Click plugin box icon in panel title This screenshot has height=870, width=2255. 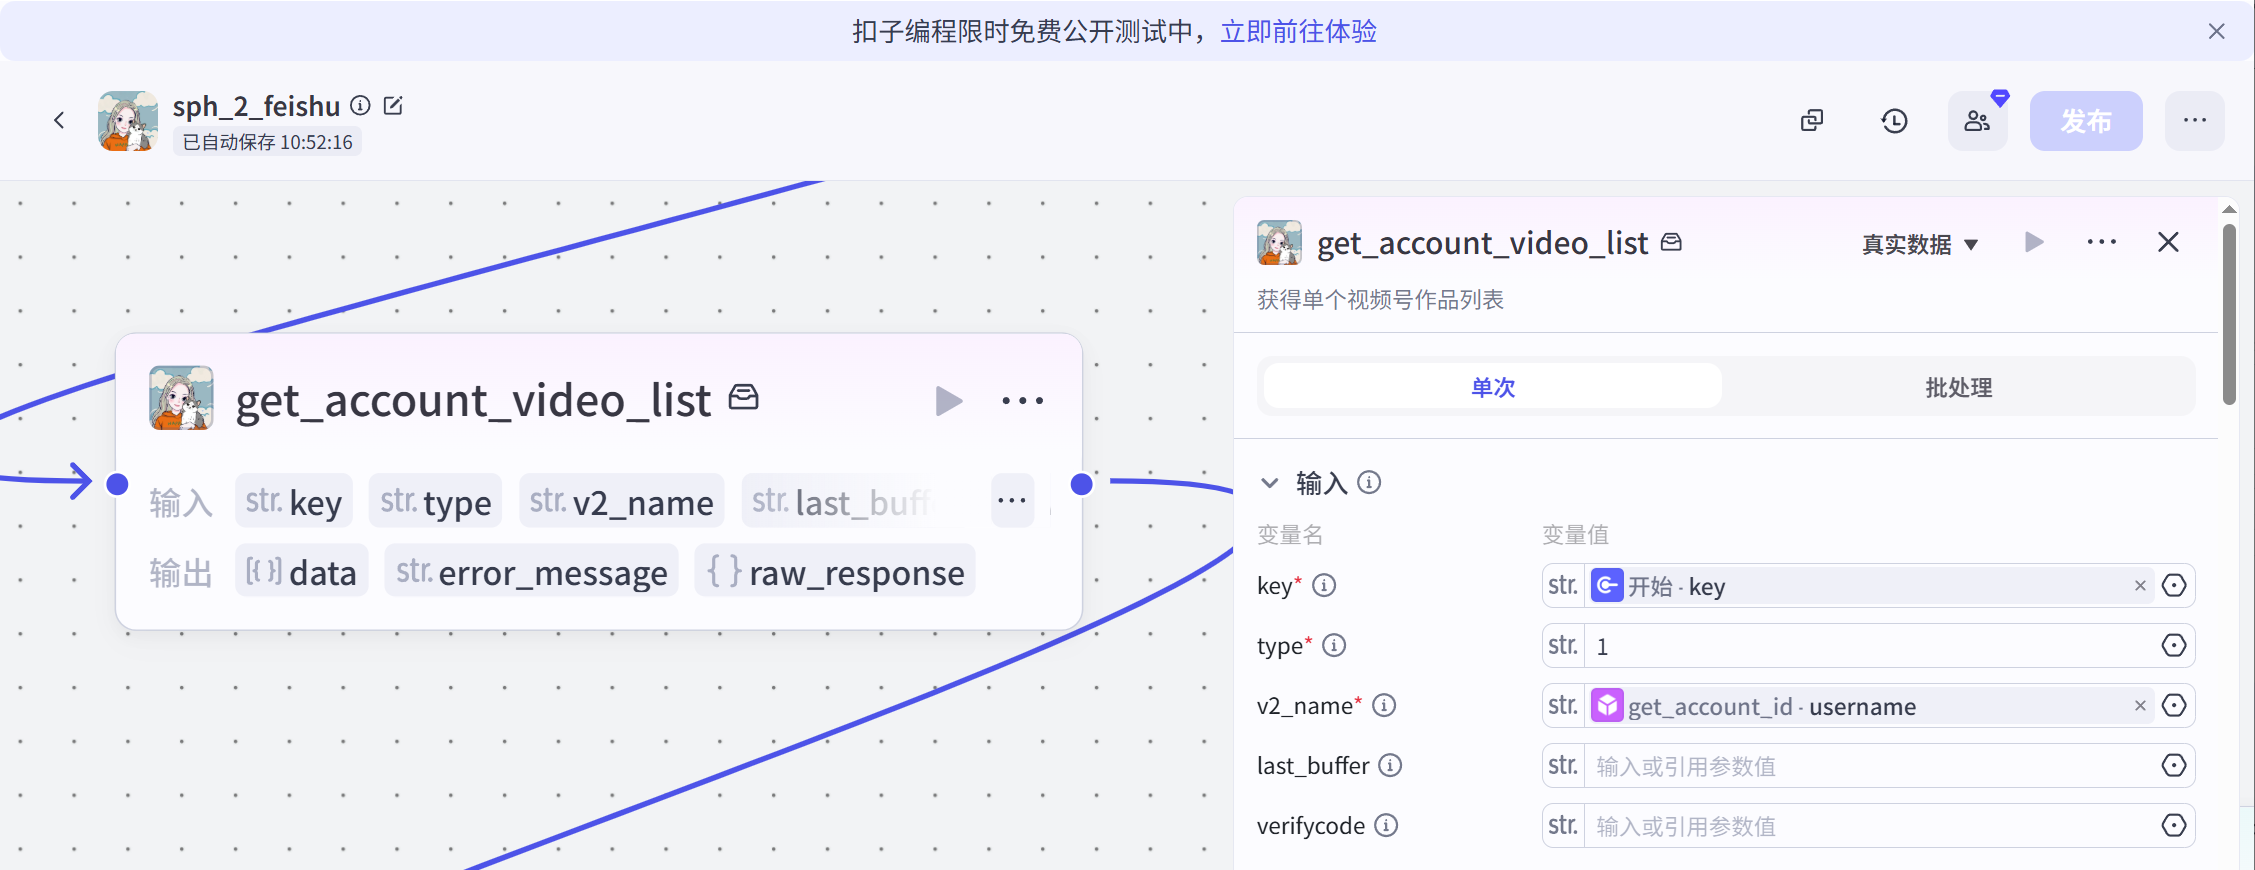(1671, 242)
